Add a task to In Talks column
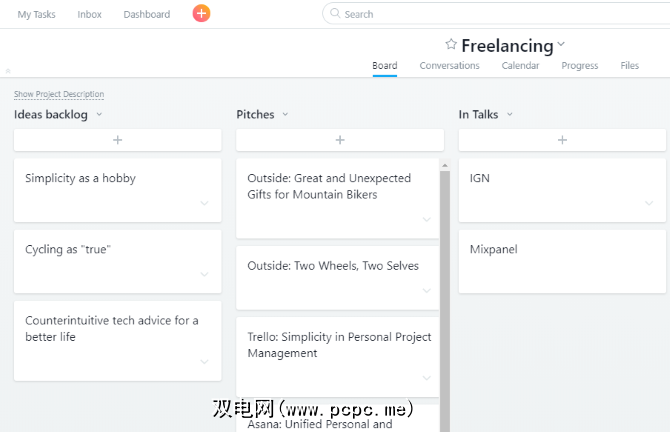Image resolution: width=670 pixels, height=432 pixels. 562,140
